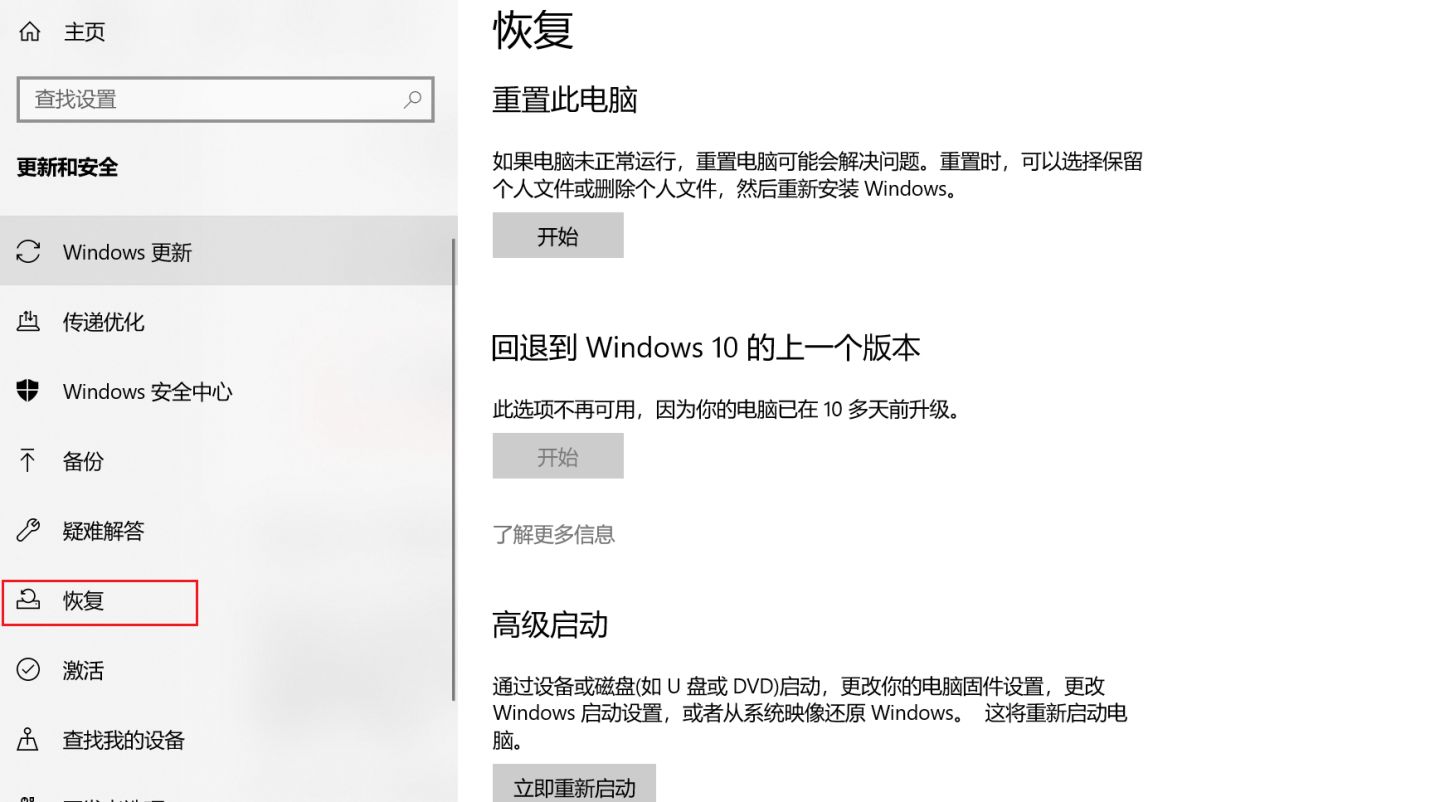
Task: Click the 传递优化 delivery optimization icon
Action: [28, 322]
